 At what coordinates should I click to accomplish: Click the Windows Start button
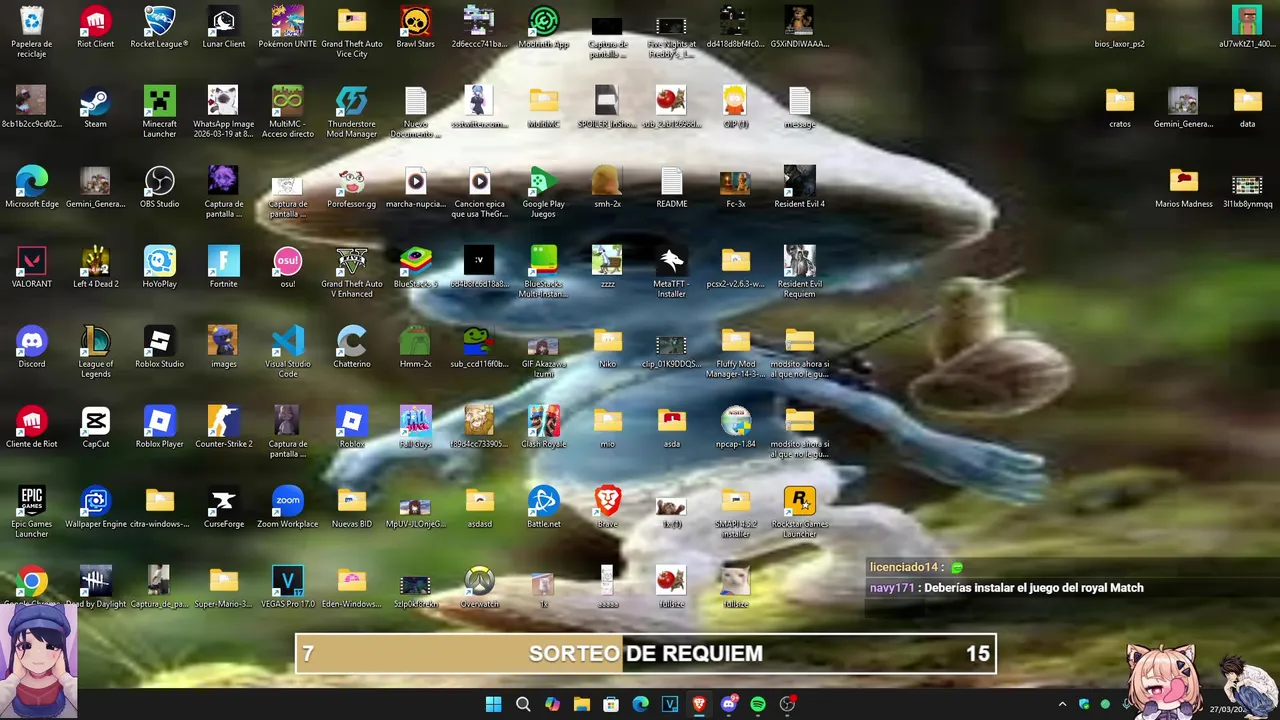pos(494,704)
